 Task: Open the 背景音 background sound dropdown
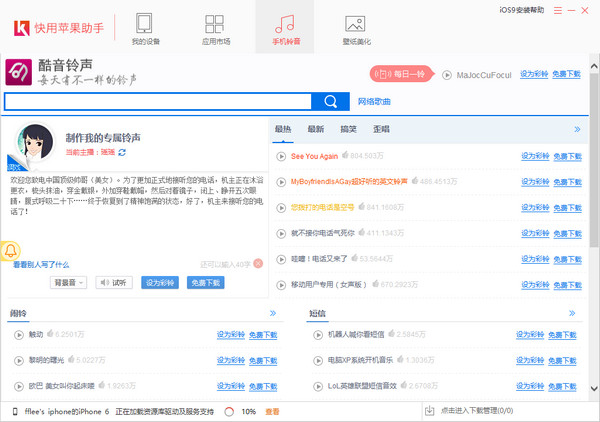coord(69,282)
